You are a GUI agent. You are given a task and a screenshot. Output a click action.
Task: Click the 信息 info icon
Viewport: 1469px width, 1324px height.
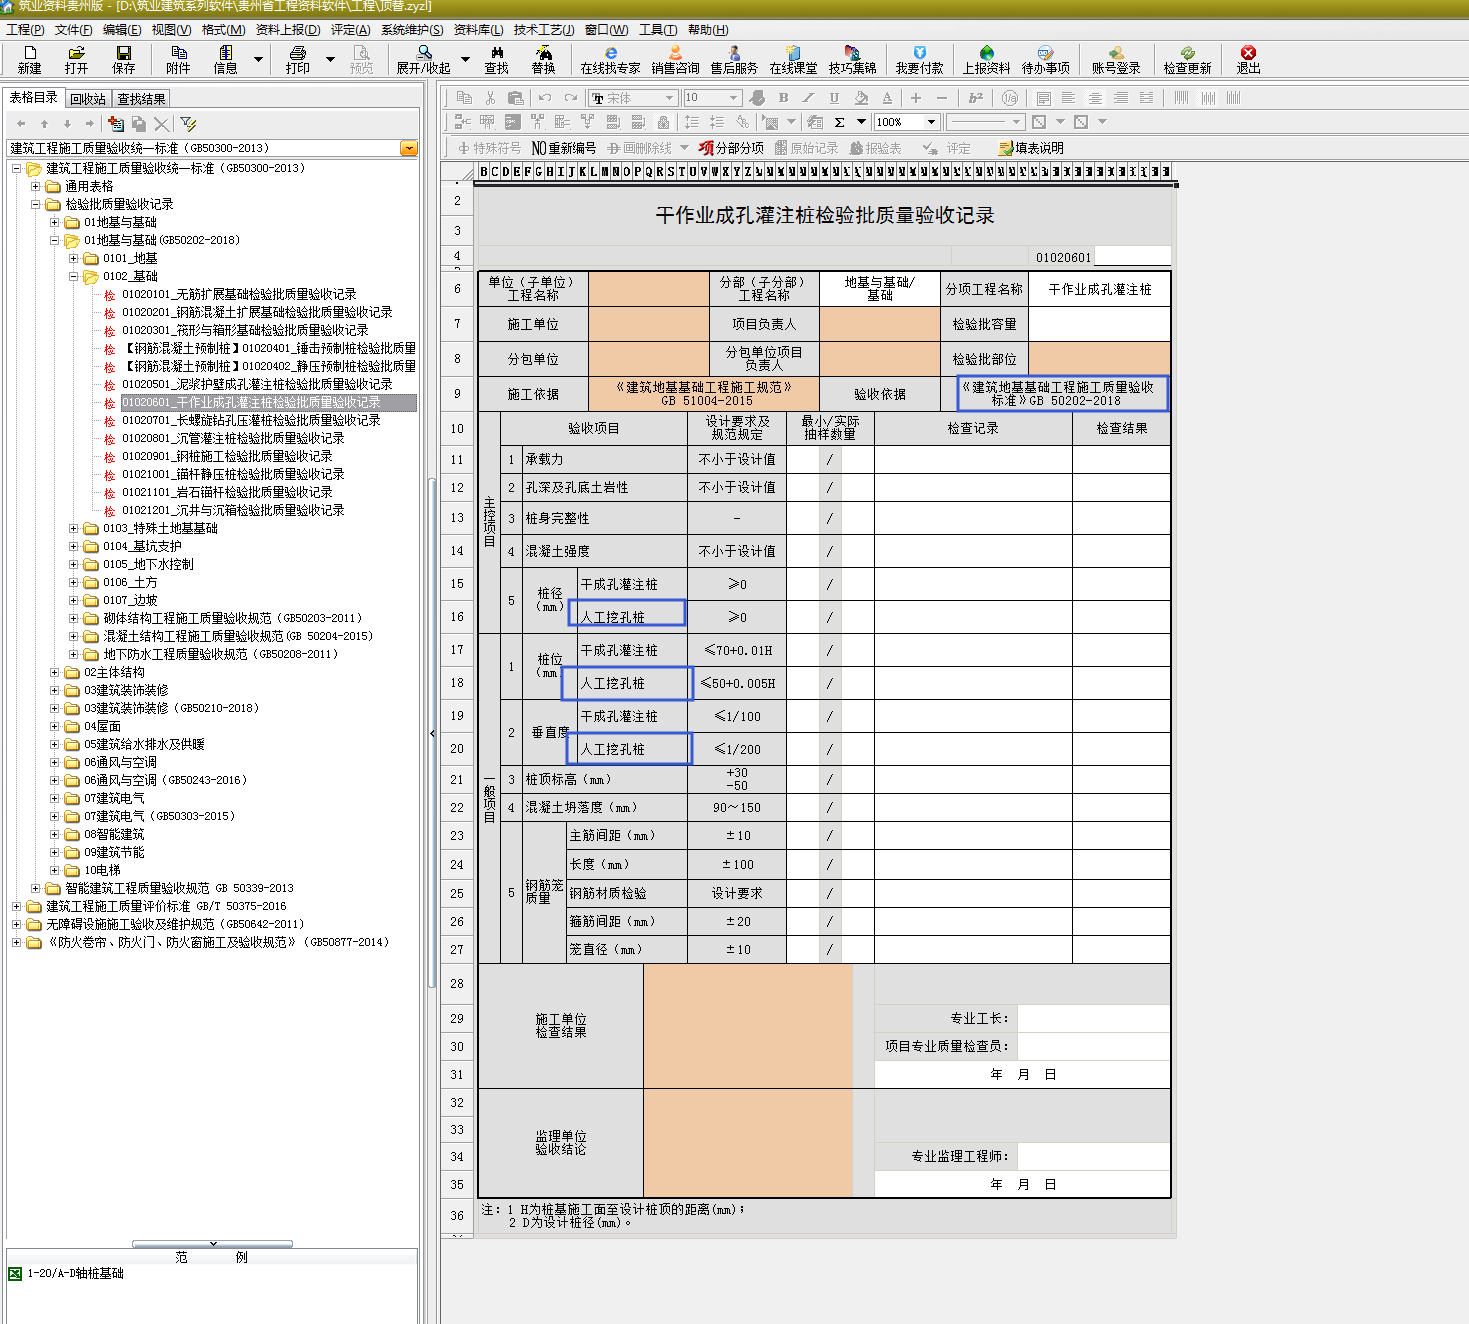(225, 60)
